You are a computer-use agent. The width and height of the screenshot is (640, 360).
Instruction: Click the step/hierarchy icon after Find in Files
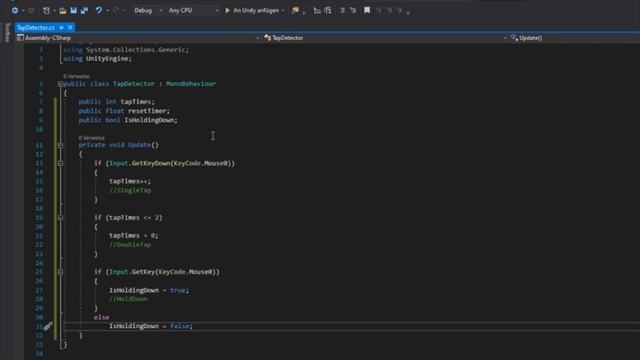click(317, 10)
